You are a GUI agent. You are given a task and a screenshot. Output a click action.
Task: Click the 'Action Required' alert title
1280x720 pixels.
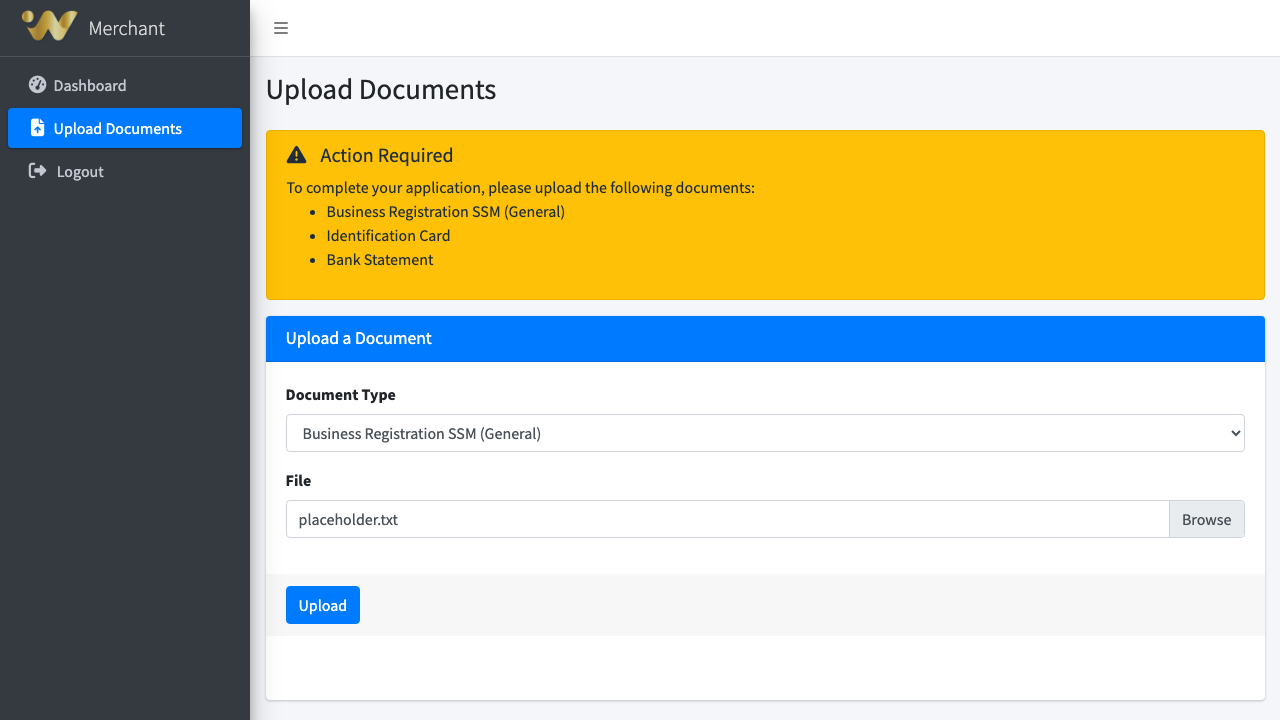click(x=386, y=155)
